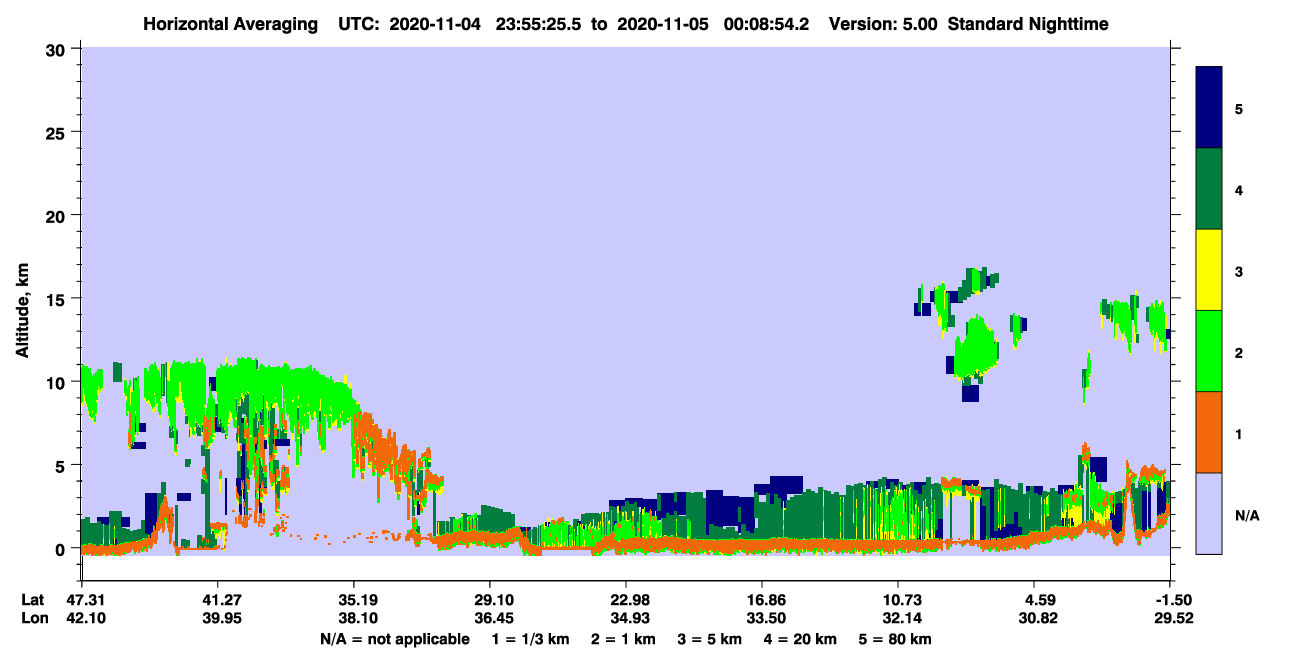This screenshot has width=1300, height=667.
Task: Click the latitude value 35.19
Action: point(354,600)
